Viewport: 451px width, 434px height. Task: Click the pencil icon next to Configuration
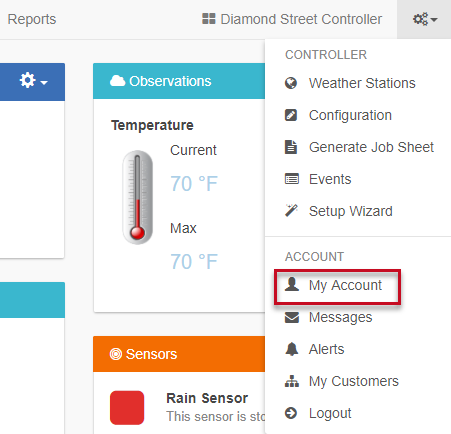[291, 115]
